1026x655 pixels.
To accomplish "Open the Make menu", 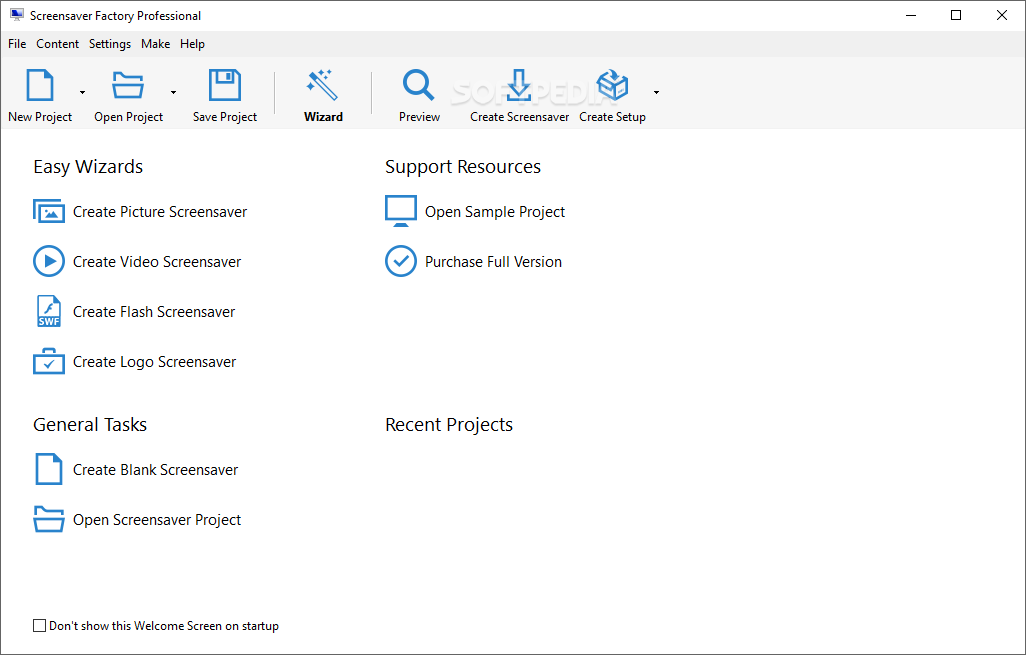I will (156, 44).
